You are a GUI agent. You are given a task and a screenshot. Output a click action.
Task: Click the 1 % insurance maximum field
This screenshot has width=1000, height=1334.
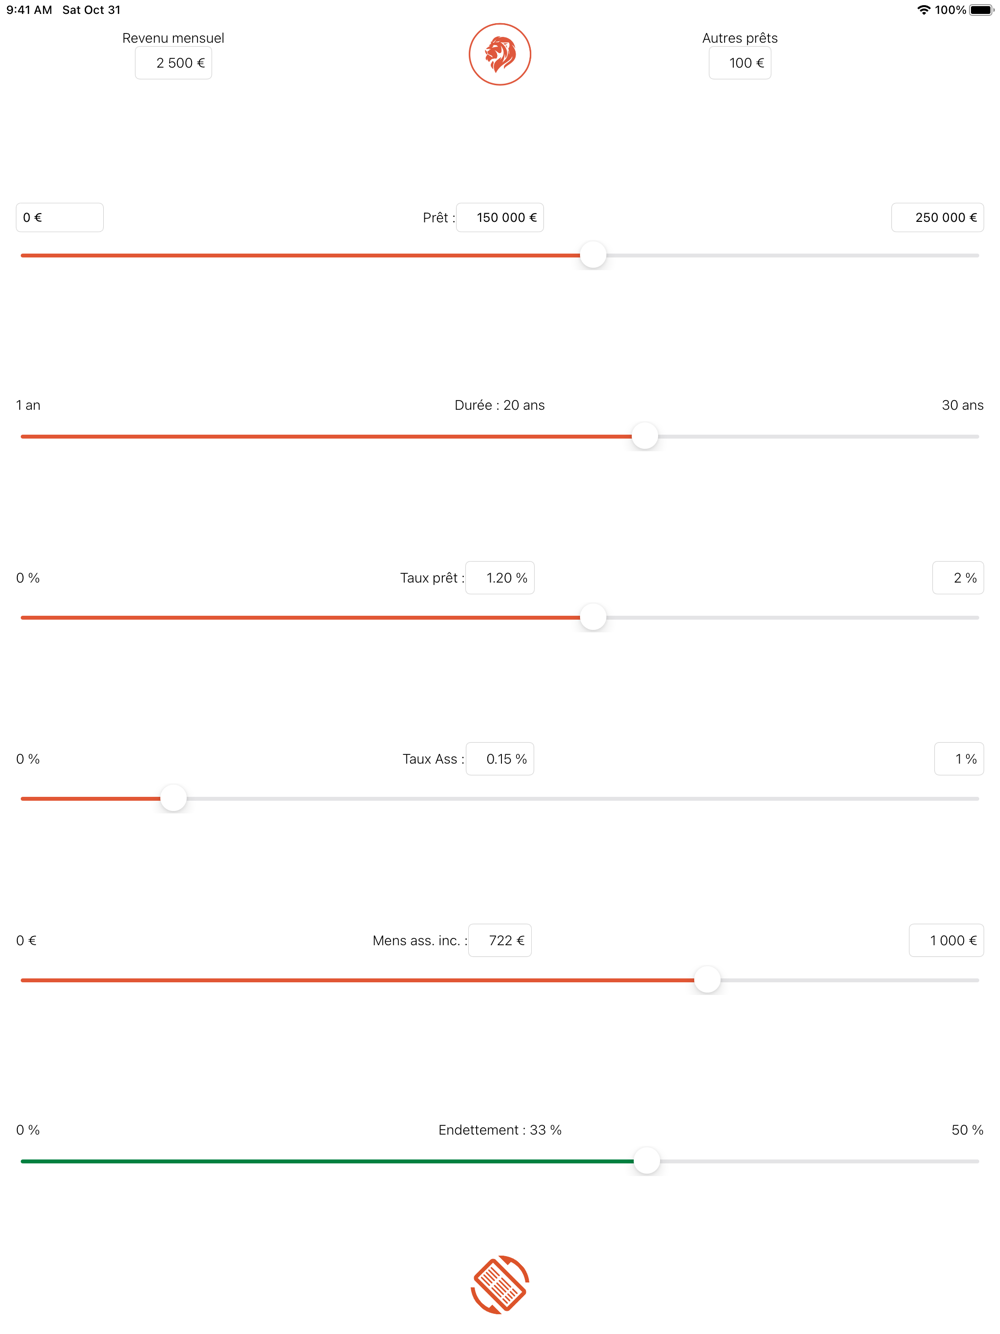coord(959,759)
